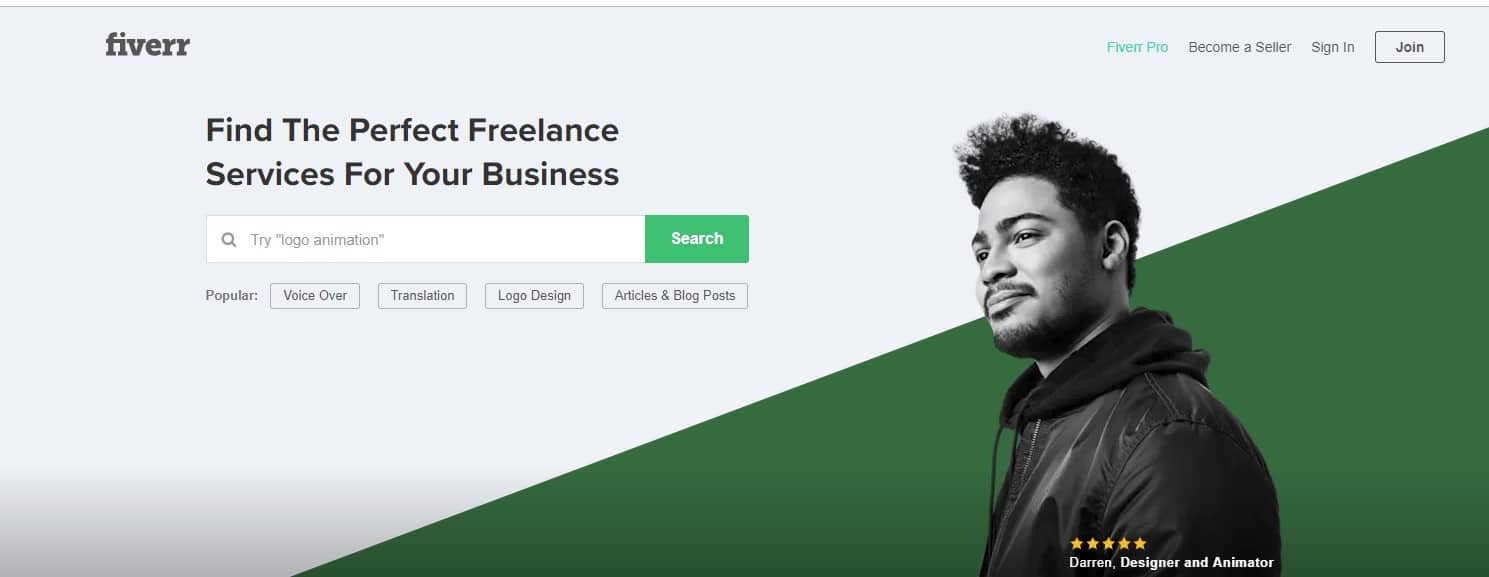1489x577 pixels.
Task: Hit the green Search button
Action: point(697,239)
